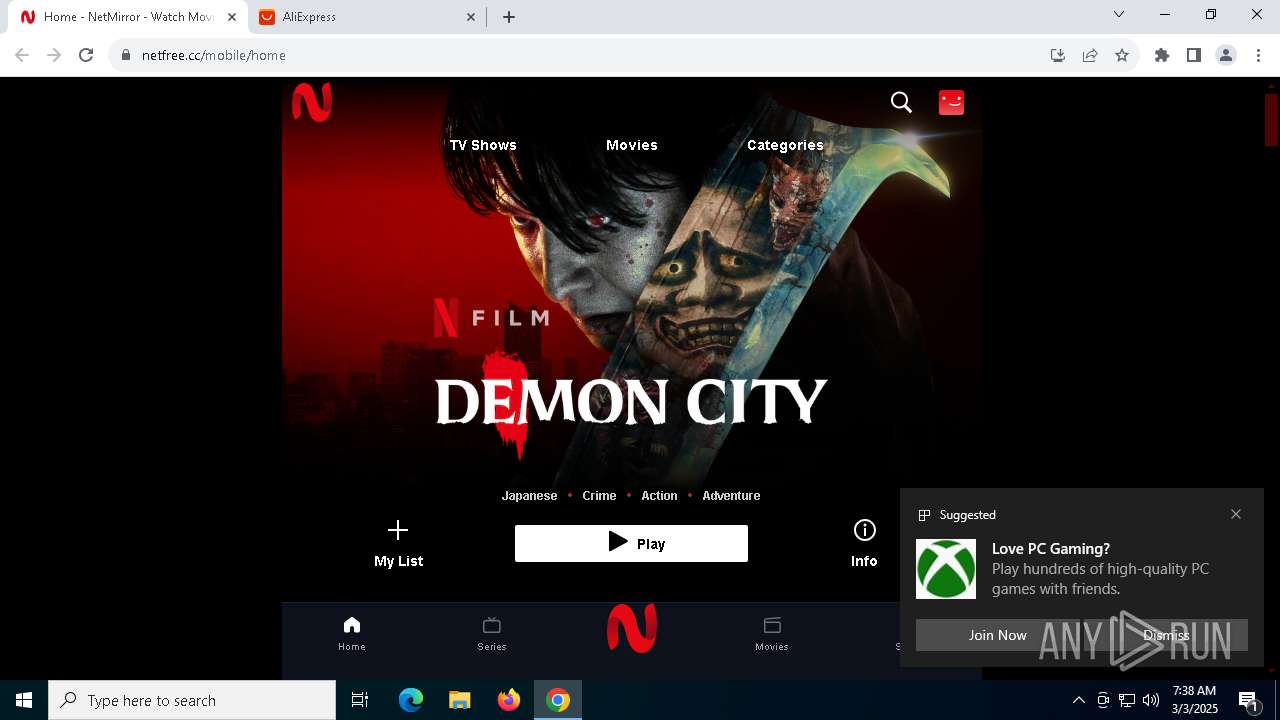Click the Chrome icon on taskbar

coord(558,700)
